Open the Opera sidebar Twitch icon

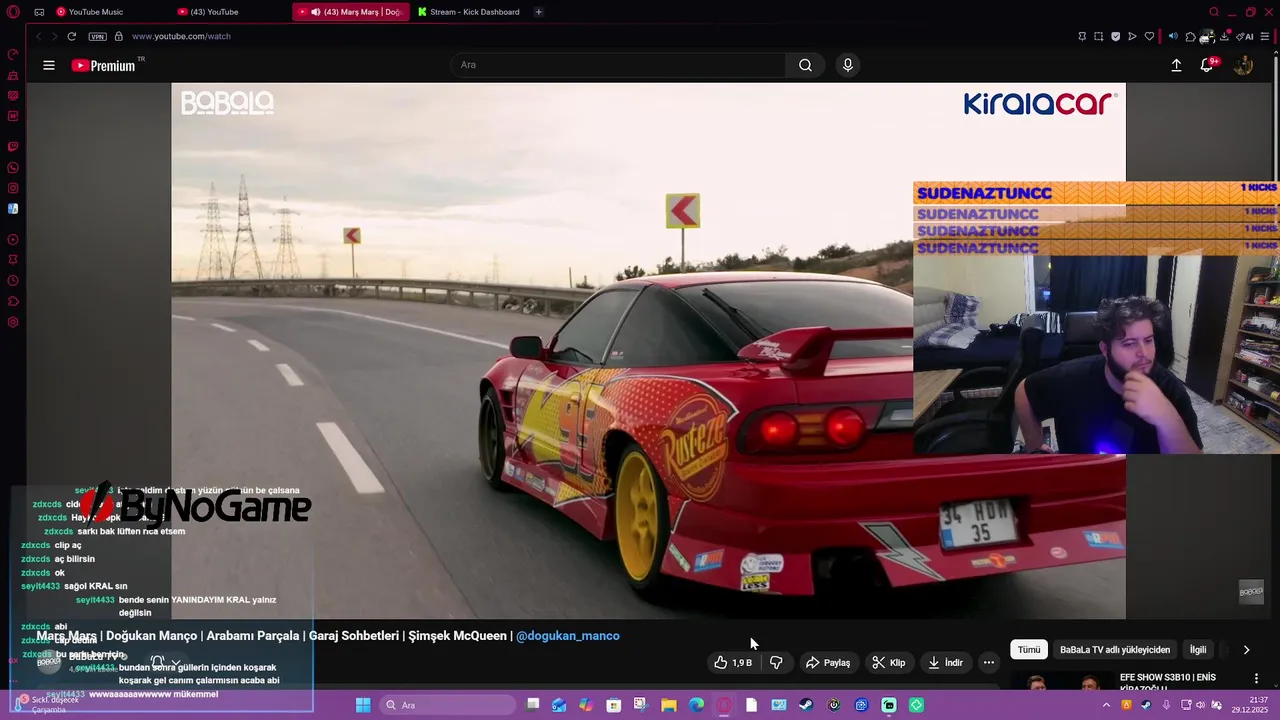point(13,146)
